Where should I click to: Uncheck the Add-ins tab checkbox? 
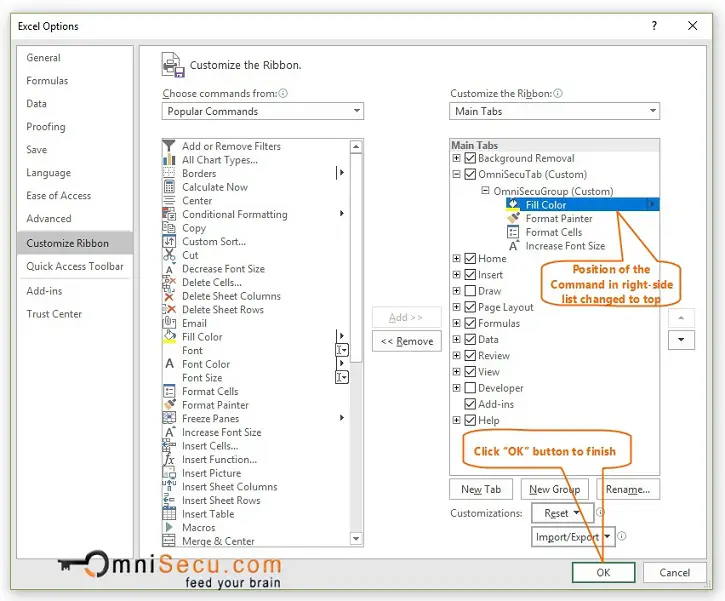tap(470, 404)
